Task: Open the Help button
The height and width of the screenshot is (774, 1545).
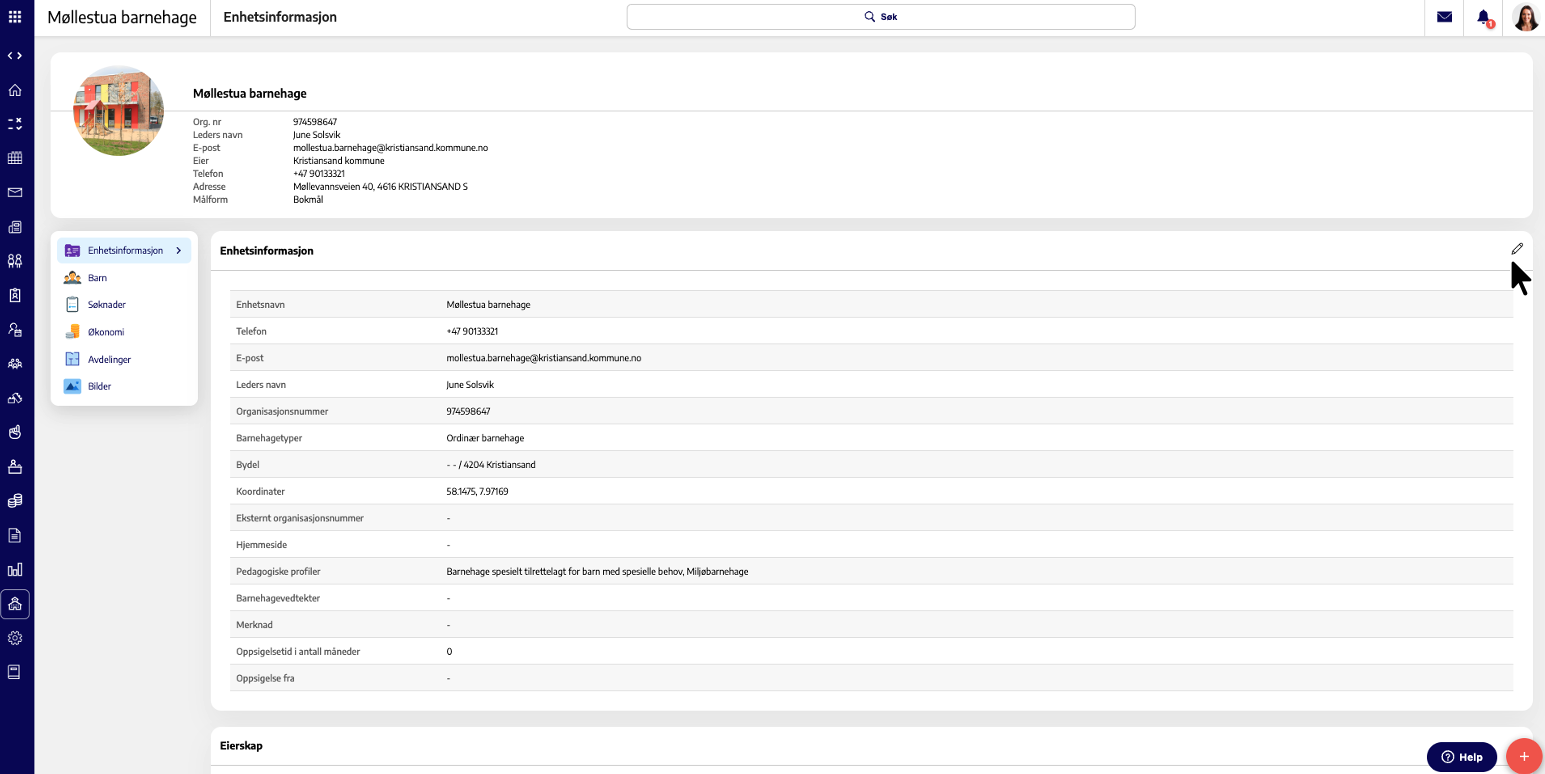Action: (x=1462, y=757)
